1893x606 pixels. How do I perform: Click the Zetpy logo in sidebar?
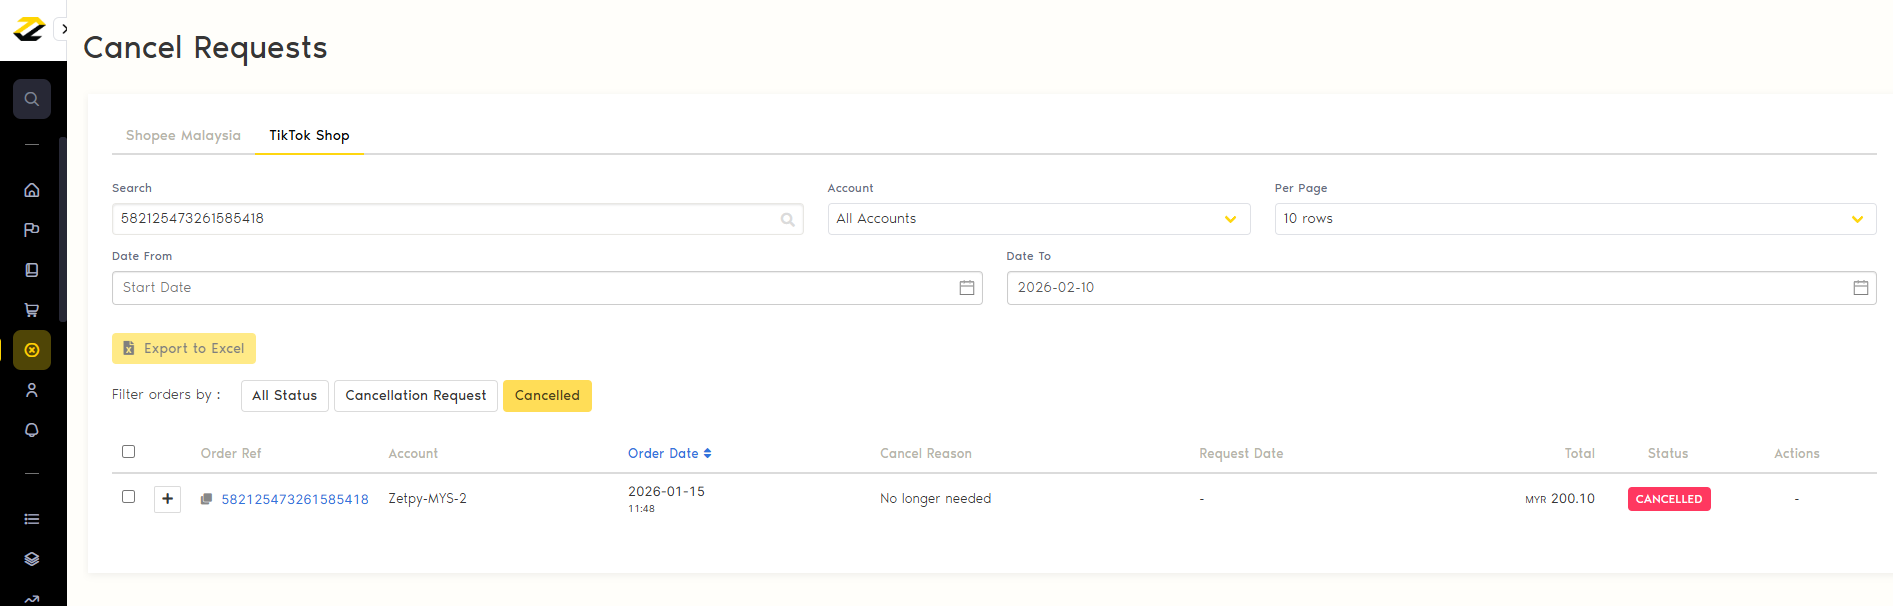point(30,29)
